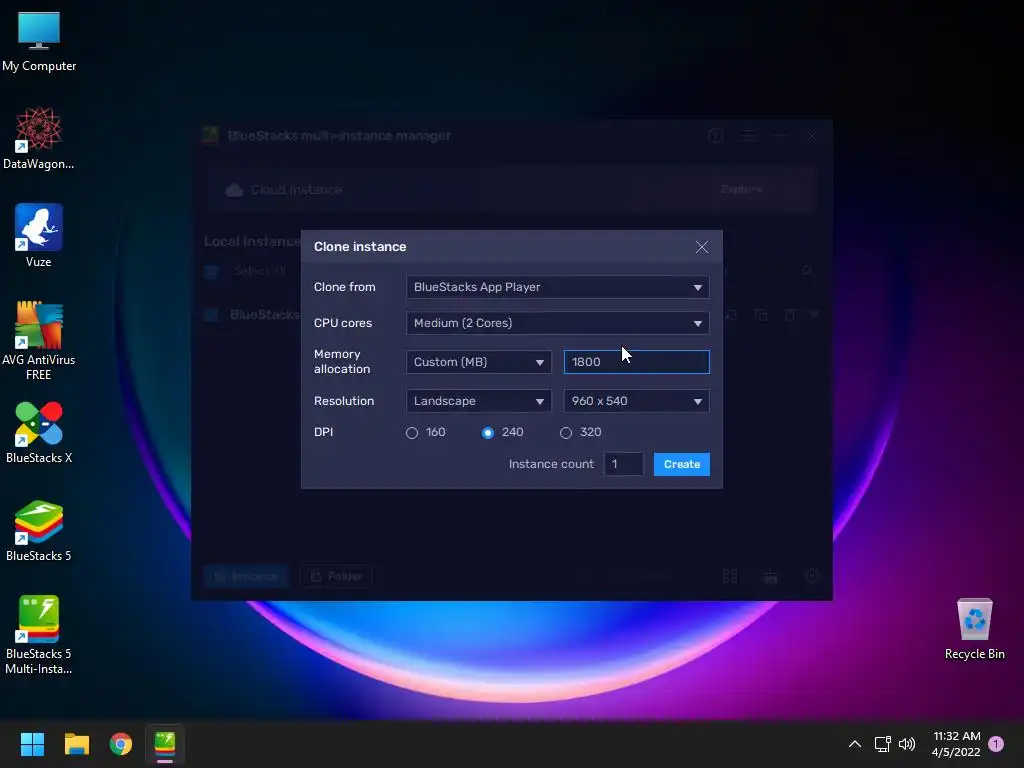Open network status in system tray
This screenshot has height=768, width=1024.
pyautogui.click(x=882, y=744)
